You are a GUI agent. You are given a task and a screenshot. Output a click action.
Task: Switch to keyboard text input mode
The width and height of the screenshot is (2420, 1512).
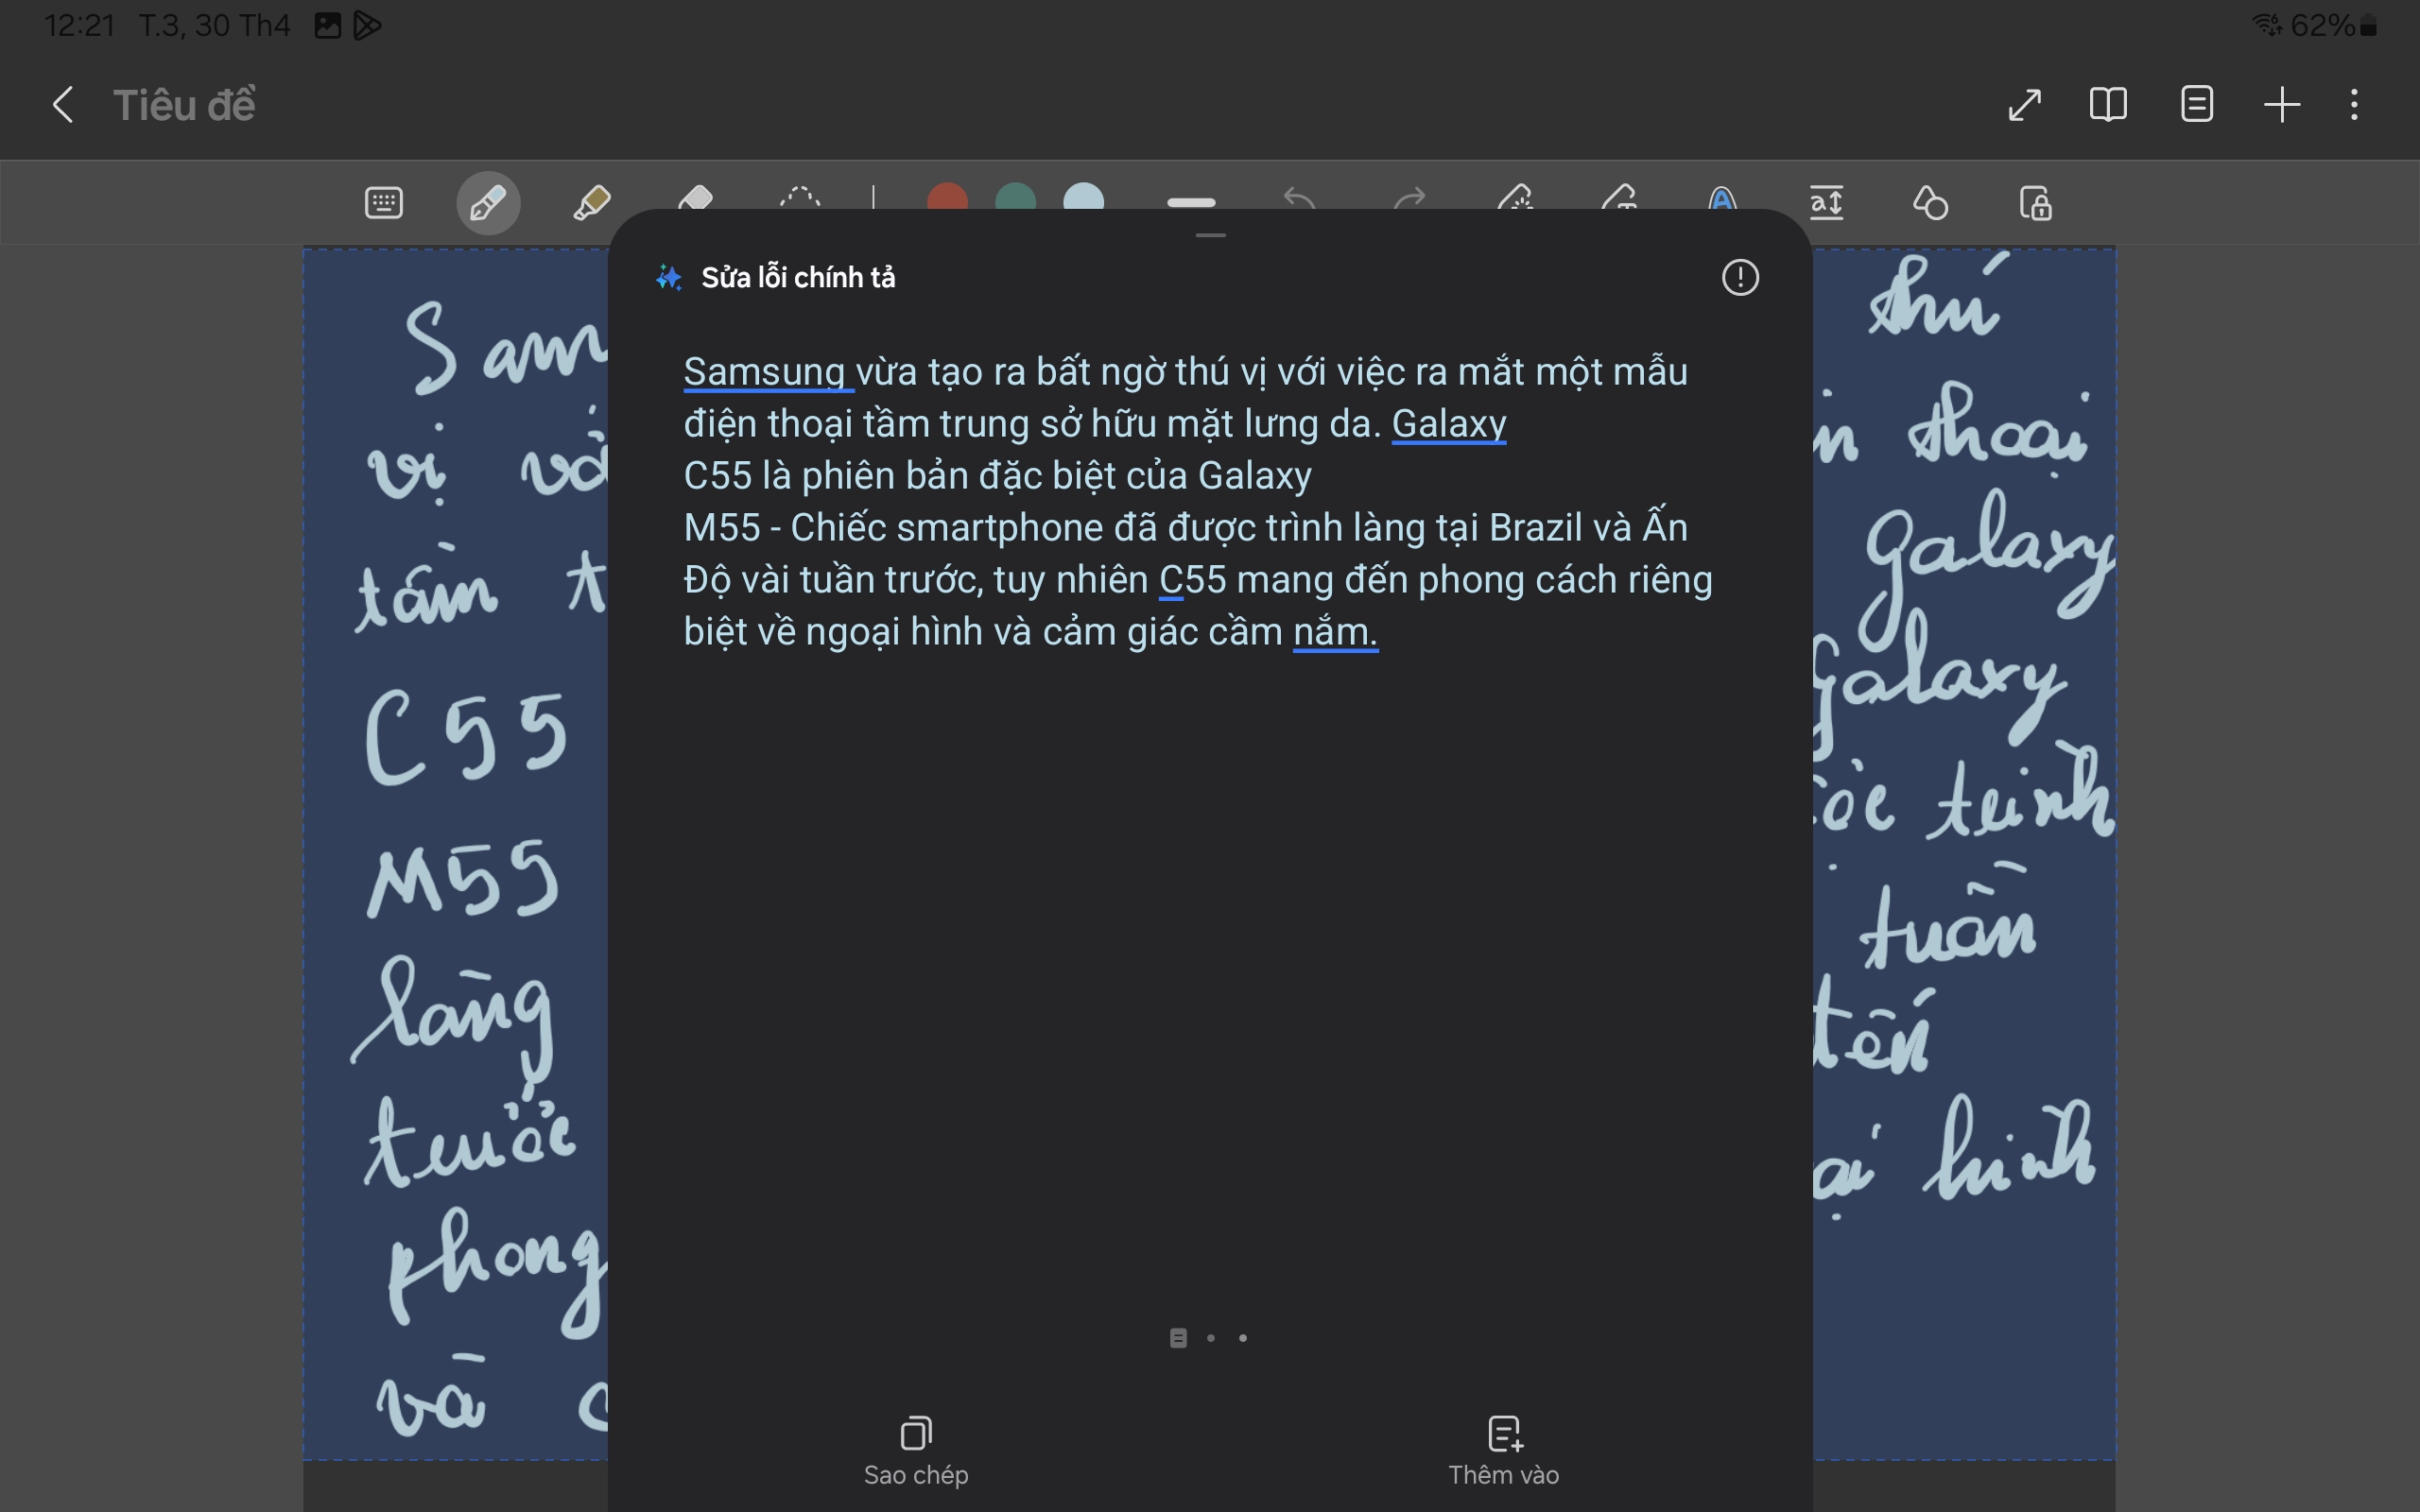click(x=384, y=203)
